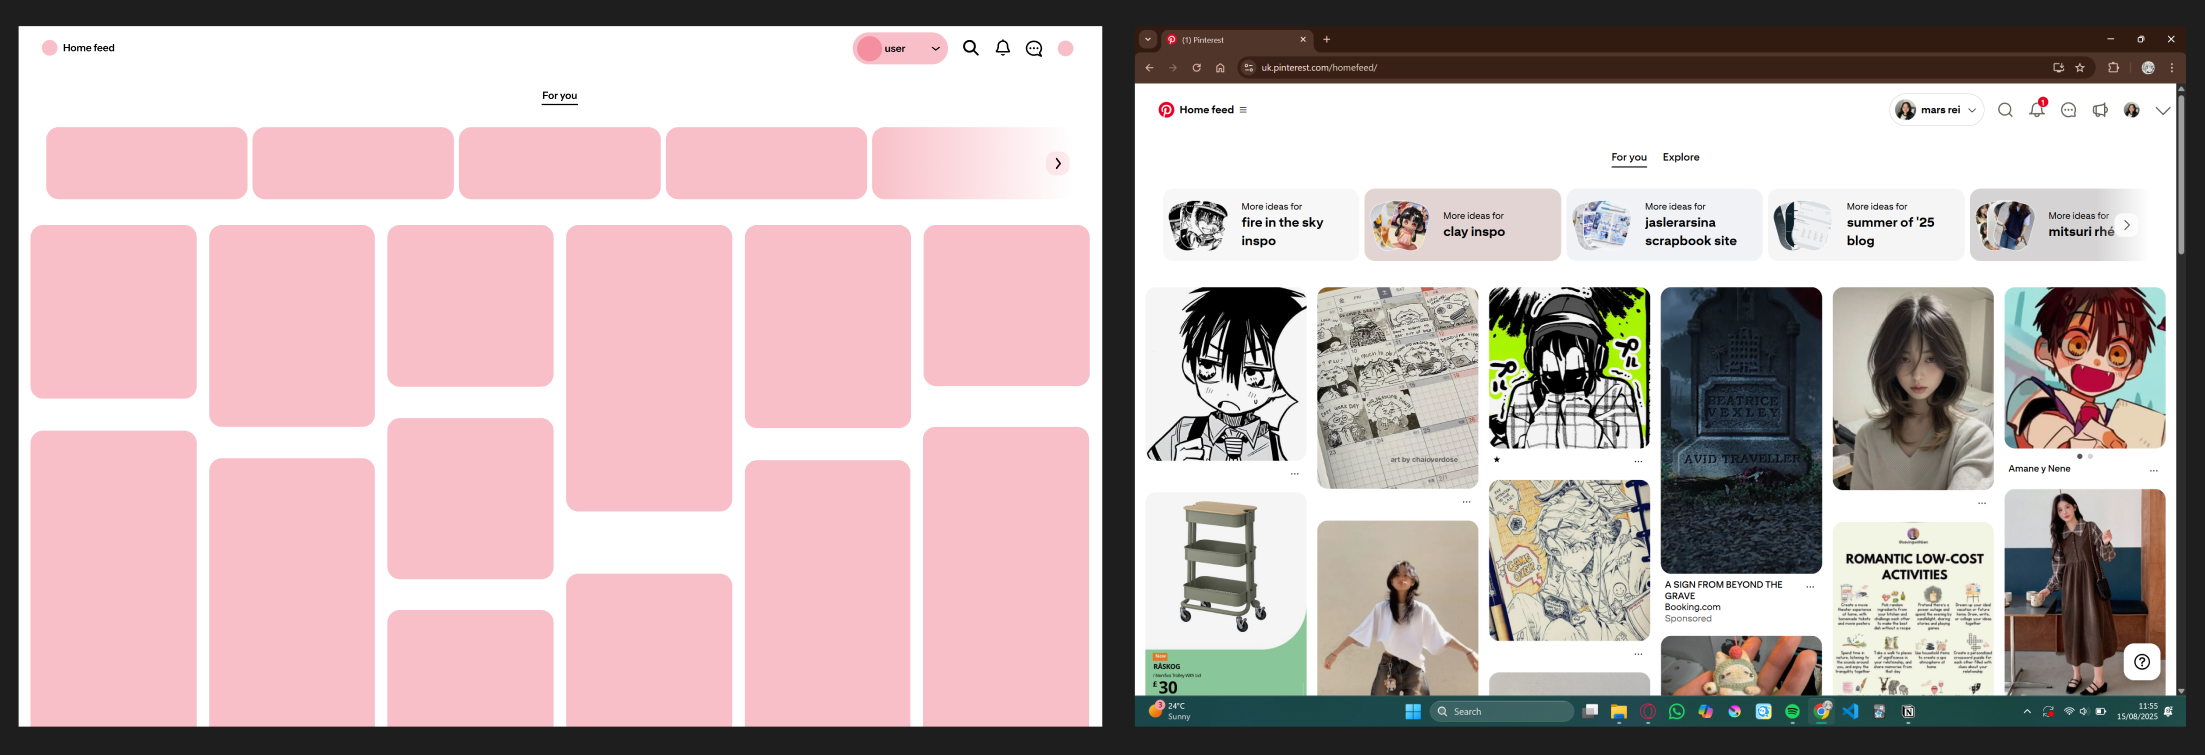This screenshot has height=755, width=2205.
Task: Reload the Pinterest page
Action: [x=1196, y=68]
